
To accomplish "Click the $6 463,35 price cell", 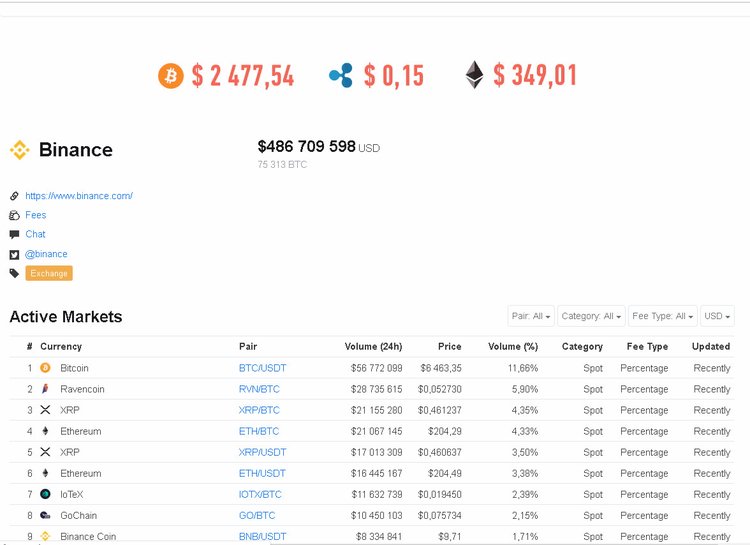I will [441, 368].
